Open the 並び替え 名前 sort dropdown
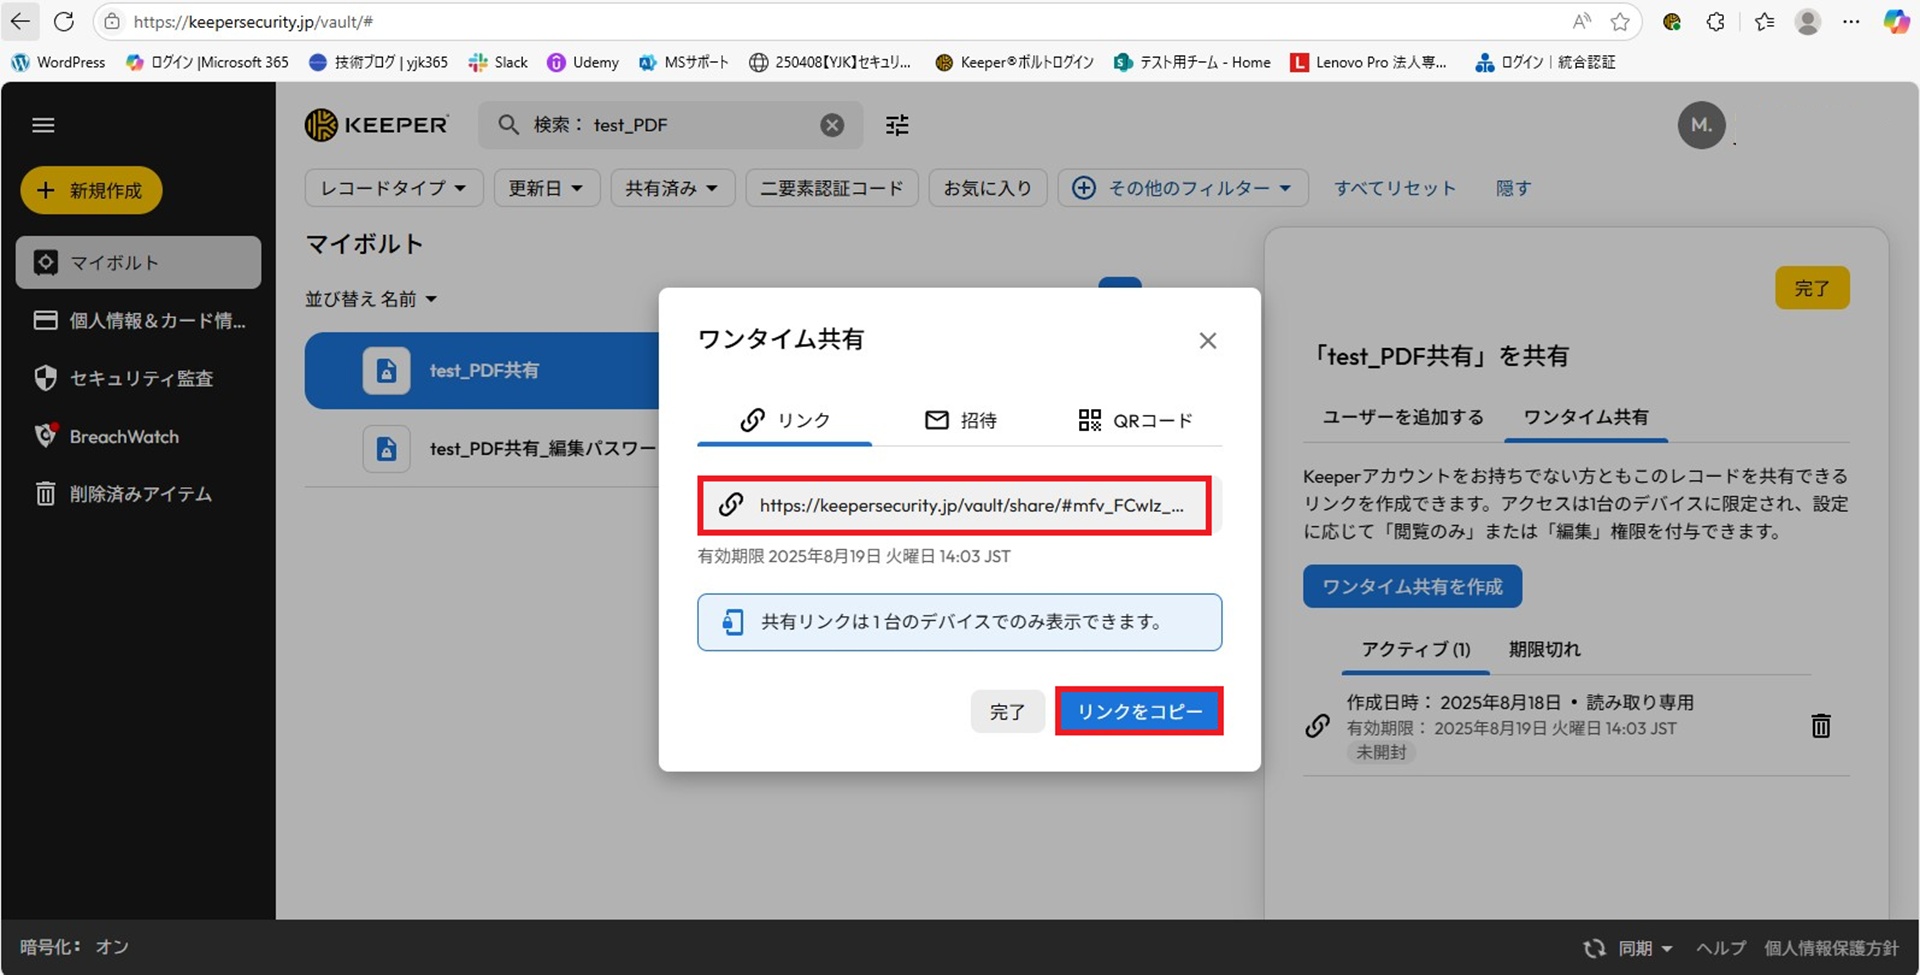 (371, 299)
